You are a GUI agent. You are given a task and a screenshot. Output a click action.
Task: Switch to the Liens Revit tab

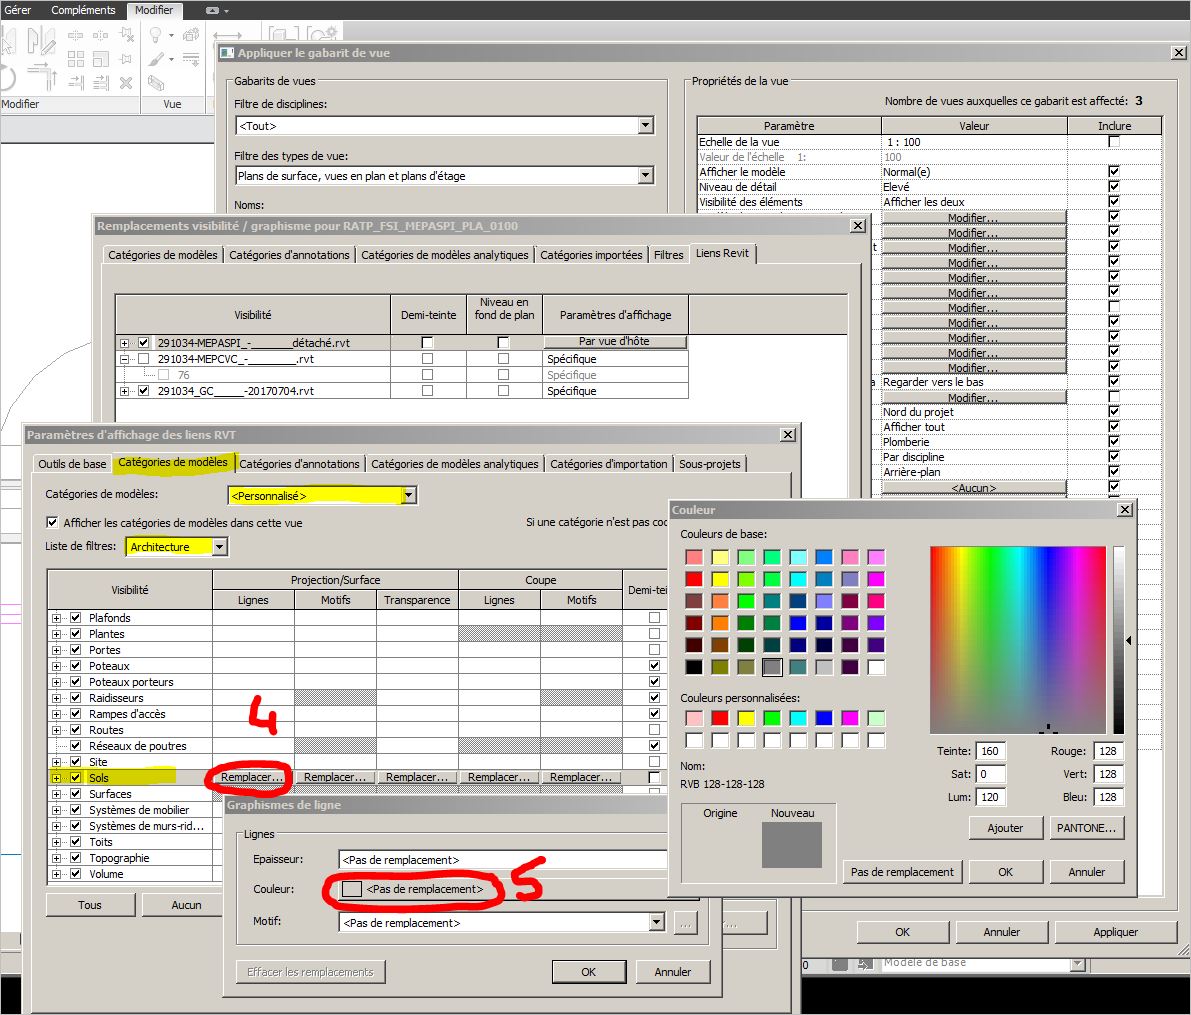click(722, 254)
